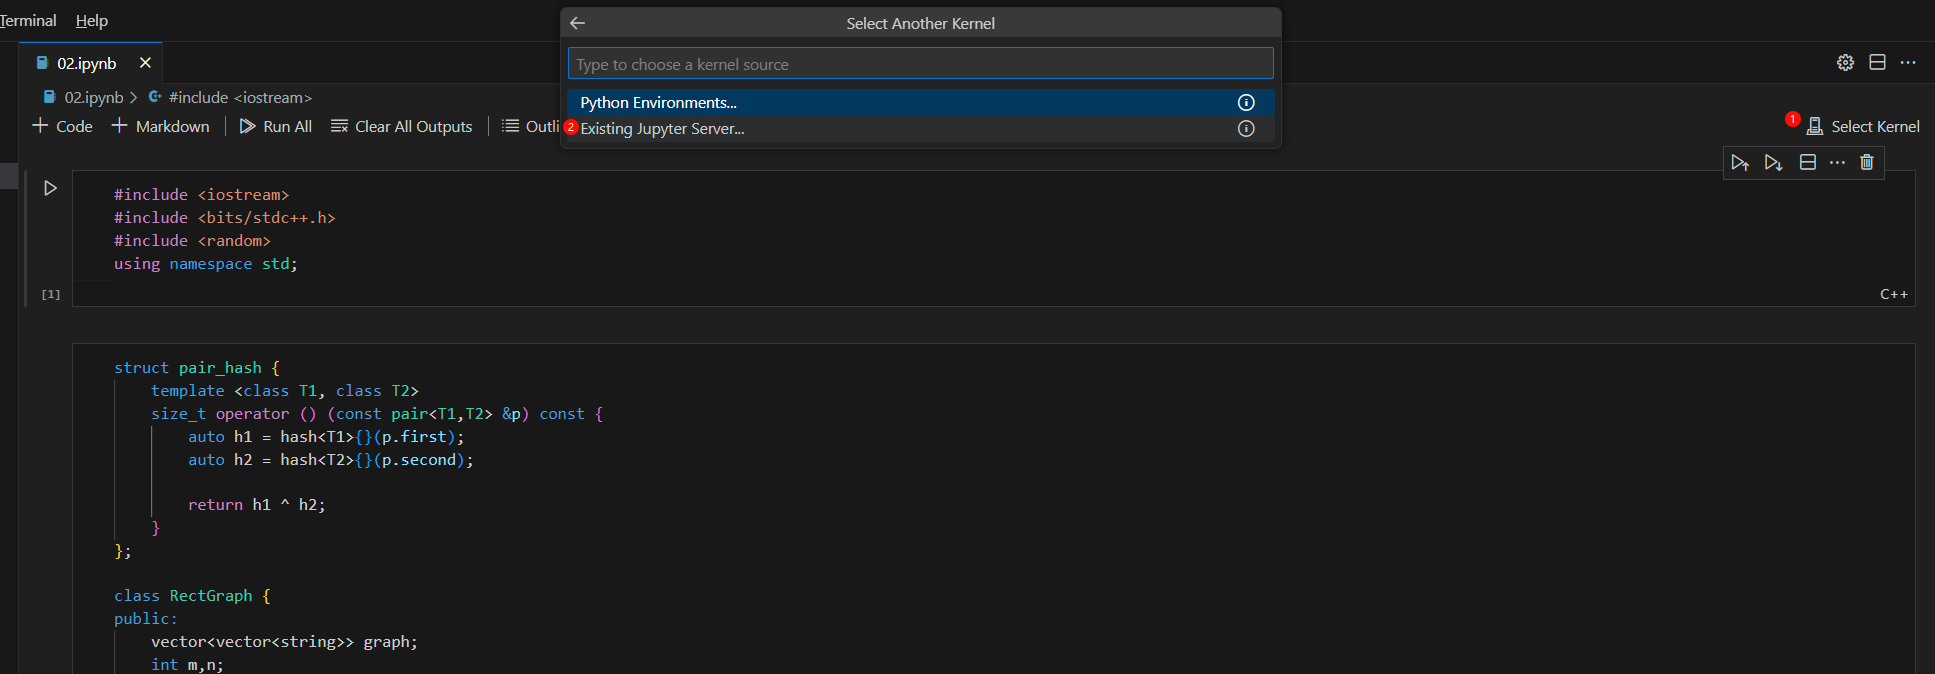Open the Terminal menu

[x=28, y=20]
